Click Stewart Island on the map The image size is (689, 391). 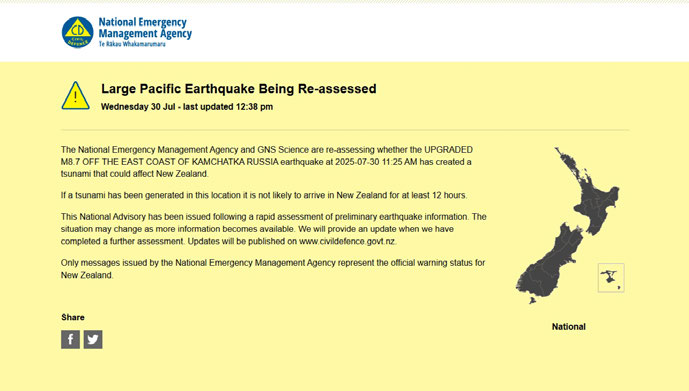[533, 301]
